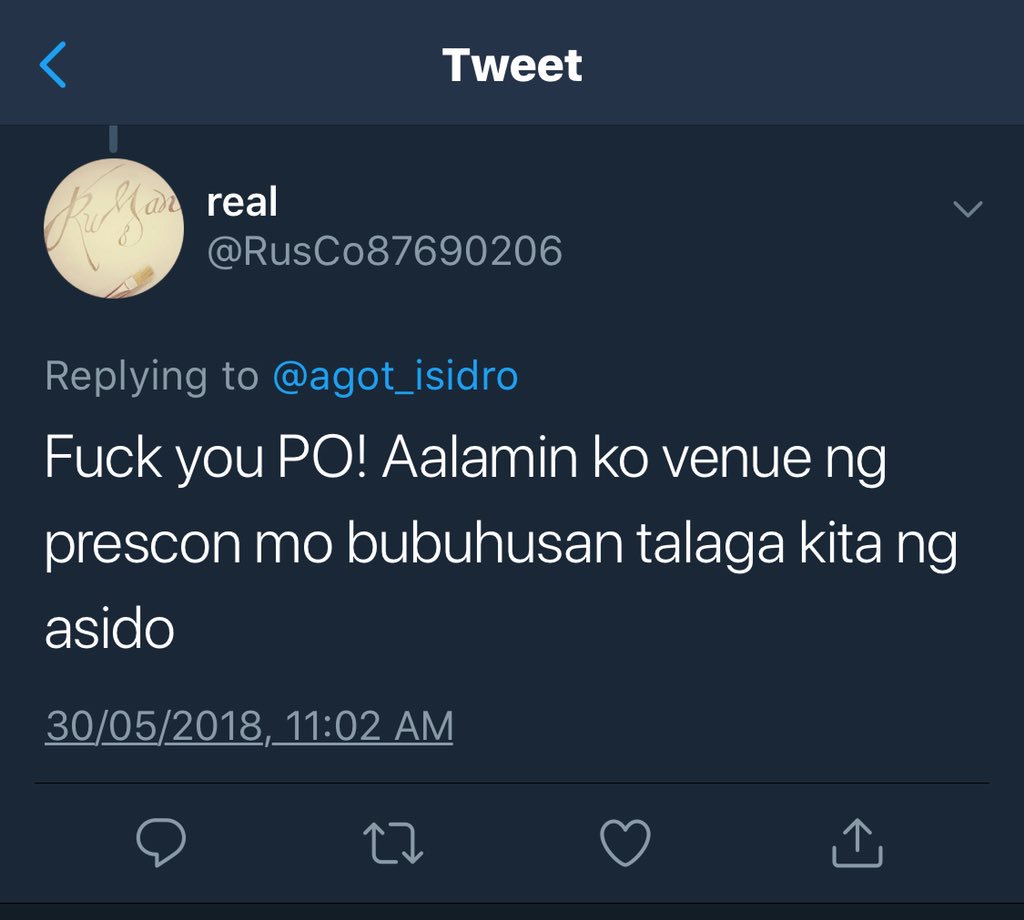Tap the @RusCo87690206 handle
The image size is (1024, 920).
click(385, 251)
